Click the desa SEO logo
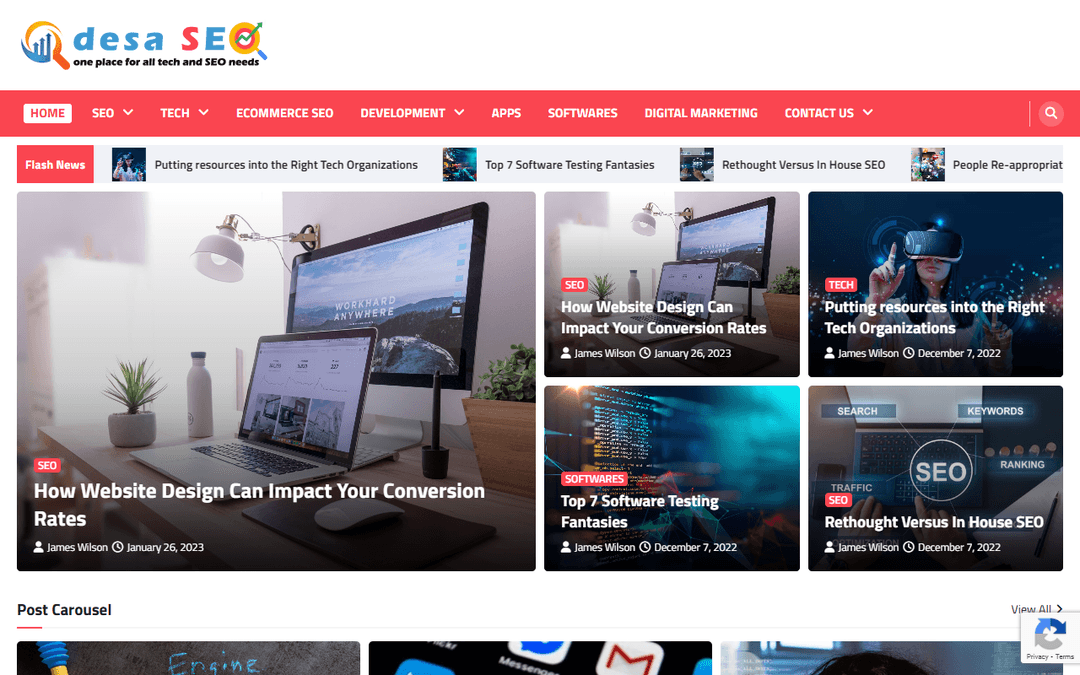The image size is (1080, 675). pyautogui.click(x=144, y=45)
